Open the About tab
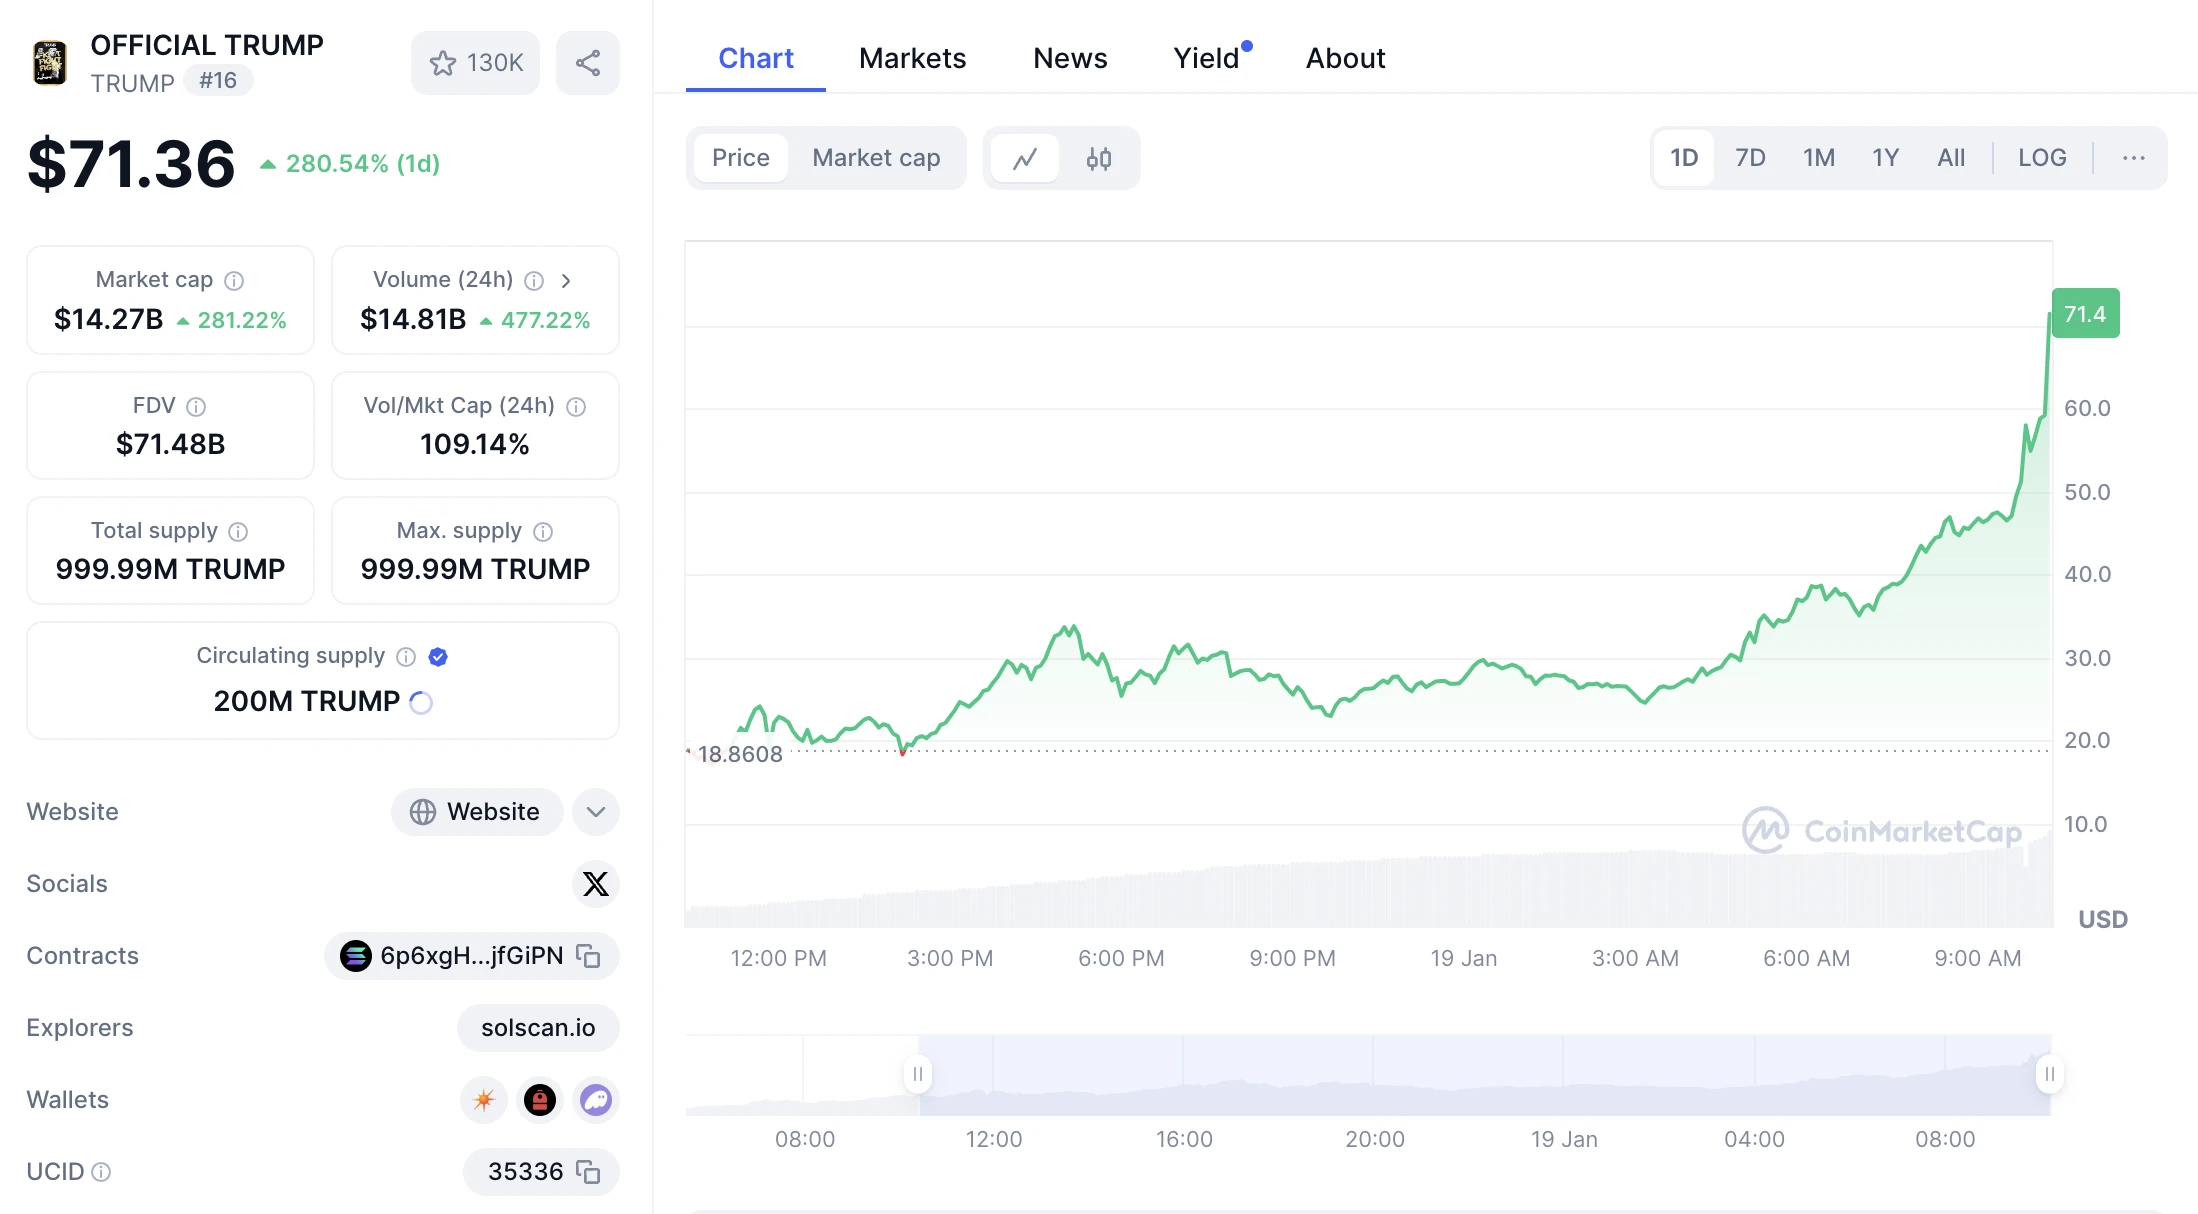The width and height of the screenshot is (2198, 1214). pos(1345,58)
